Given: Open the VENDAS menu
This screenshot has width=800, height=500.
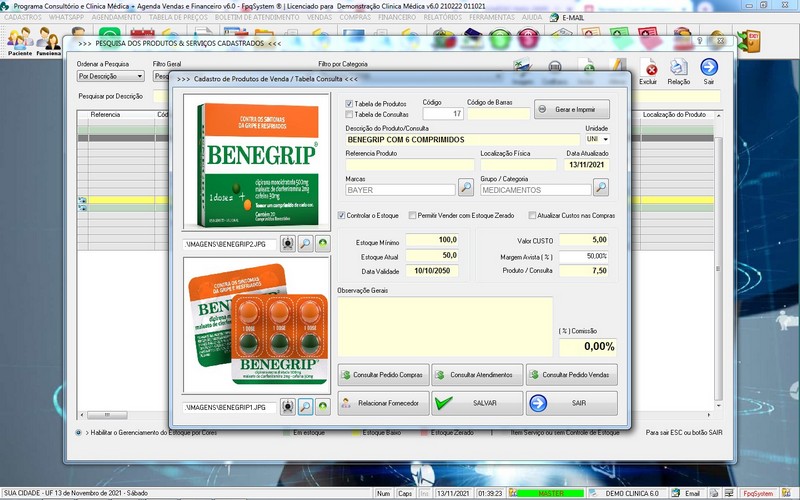Looking at the screenshot, I should 319,17.
